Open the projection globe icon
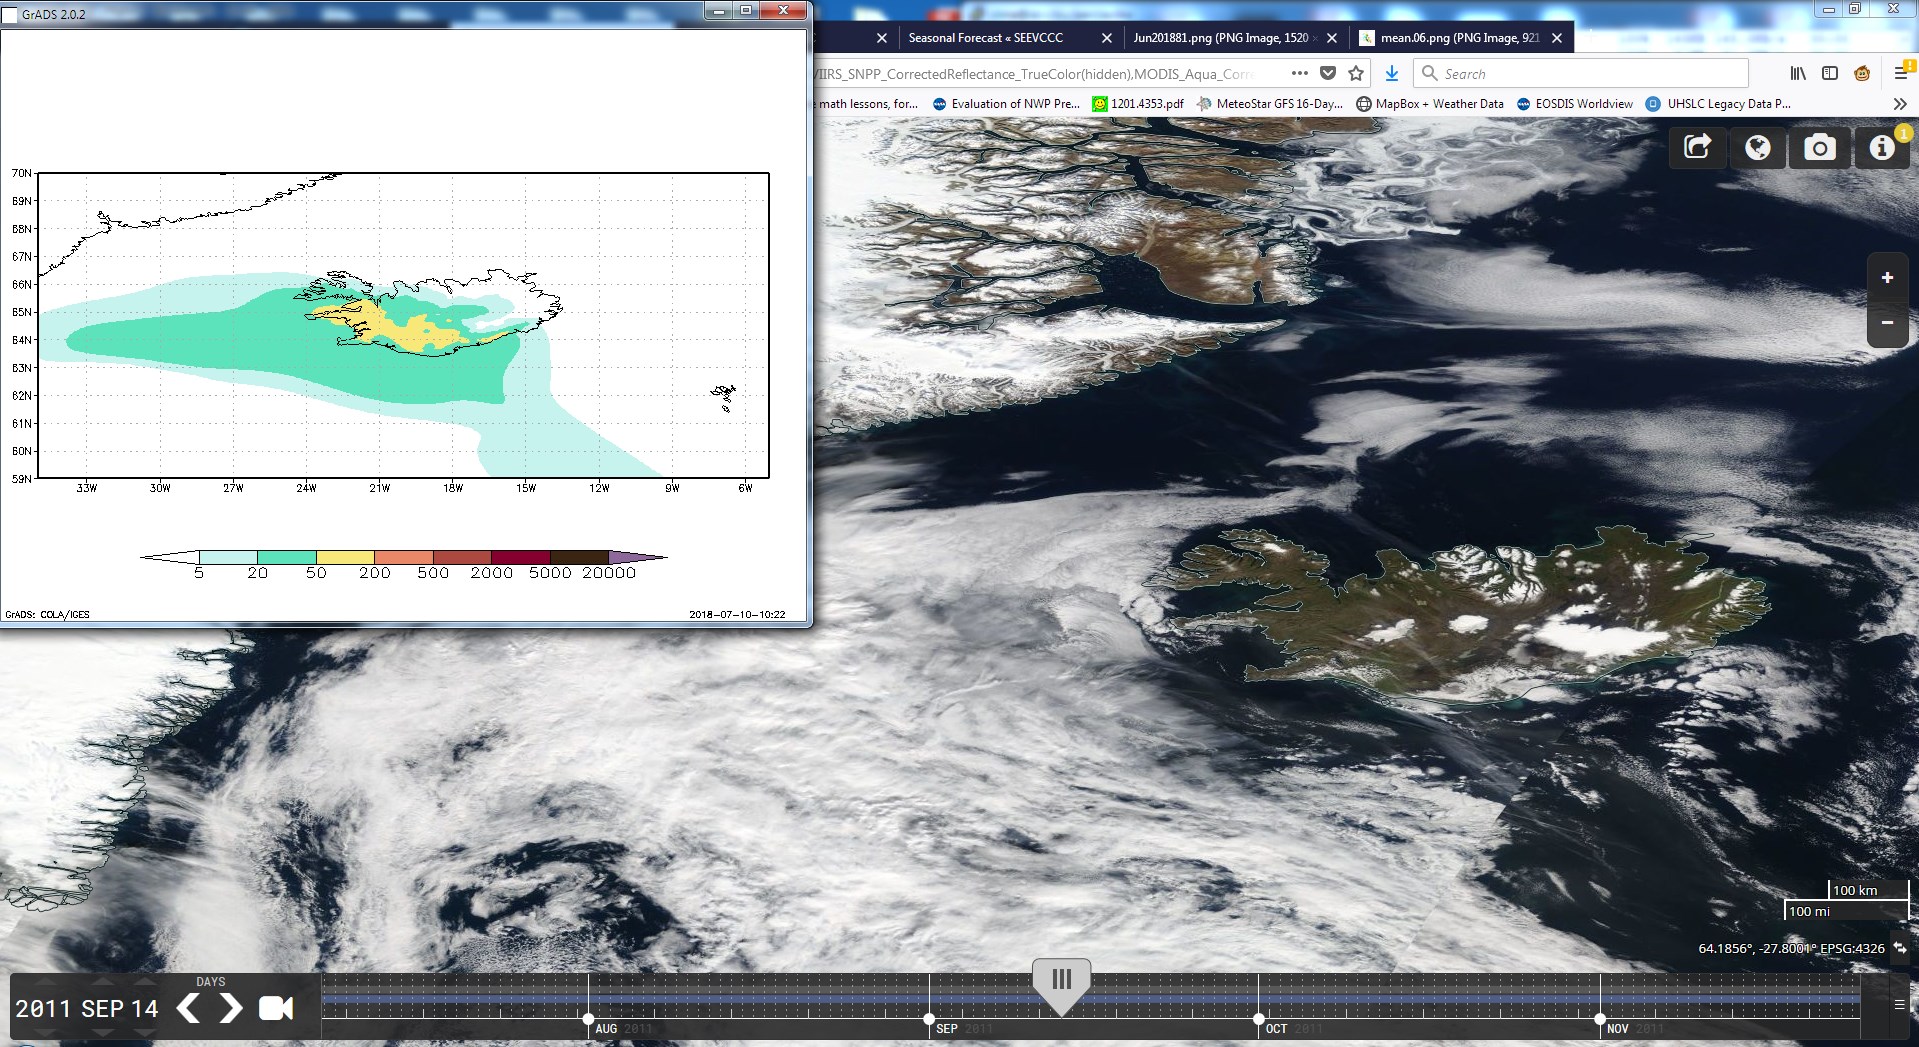The width and height of the screenshot is (1919, 1047). (x=1758, y=148)
